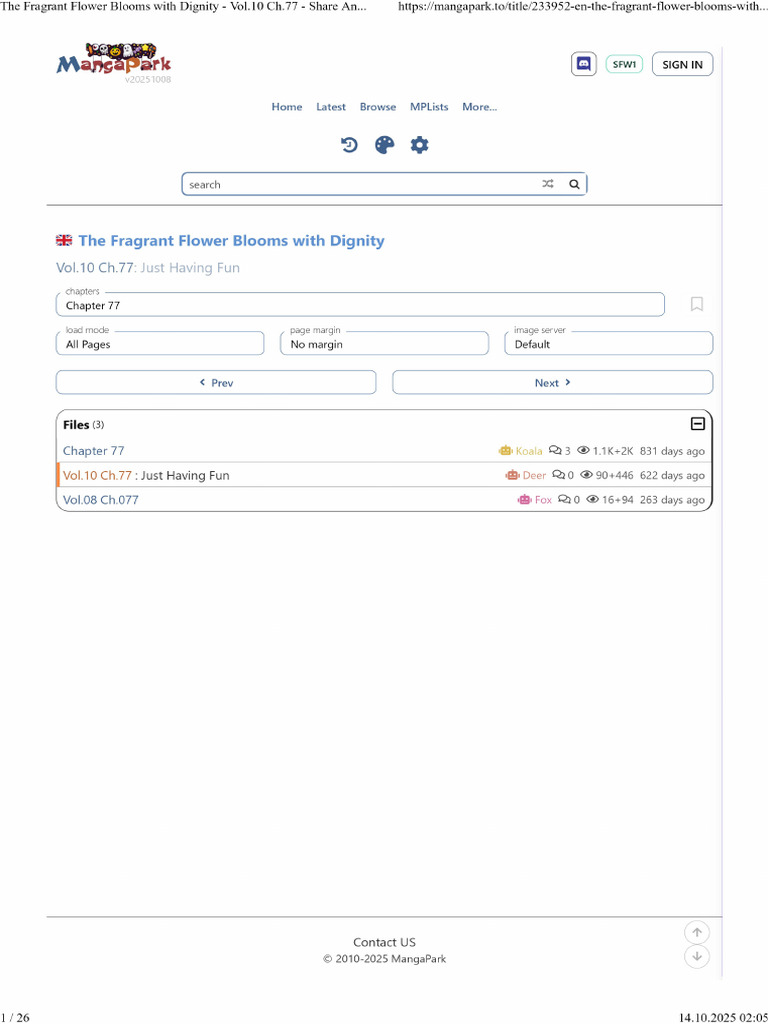Click the Deer uploader name
768x1024 pixels.
pyautogui.click(x=534, y=475)
